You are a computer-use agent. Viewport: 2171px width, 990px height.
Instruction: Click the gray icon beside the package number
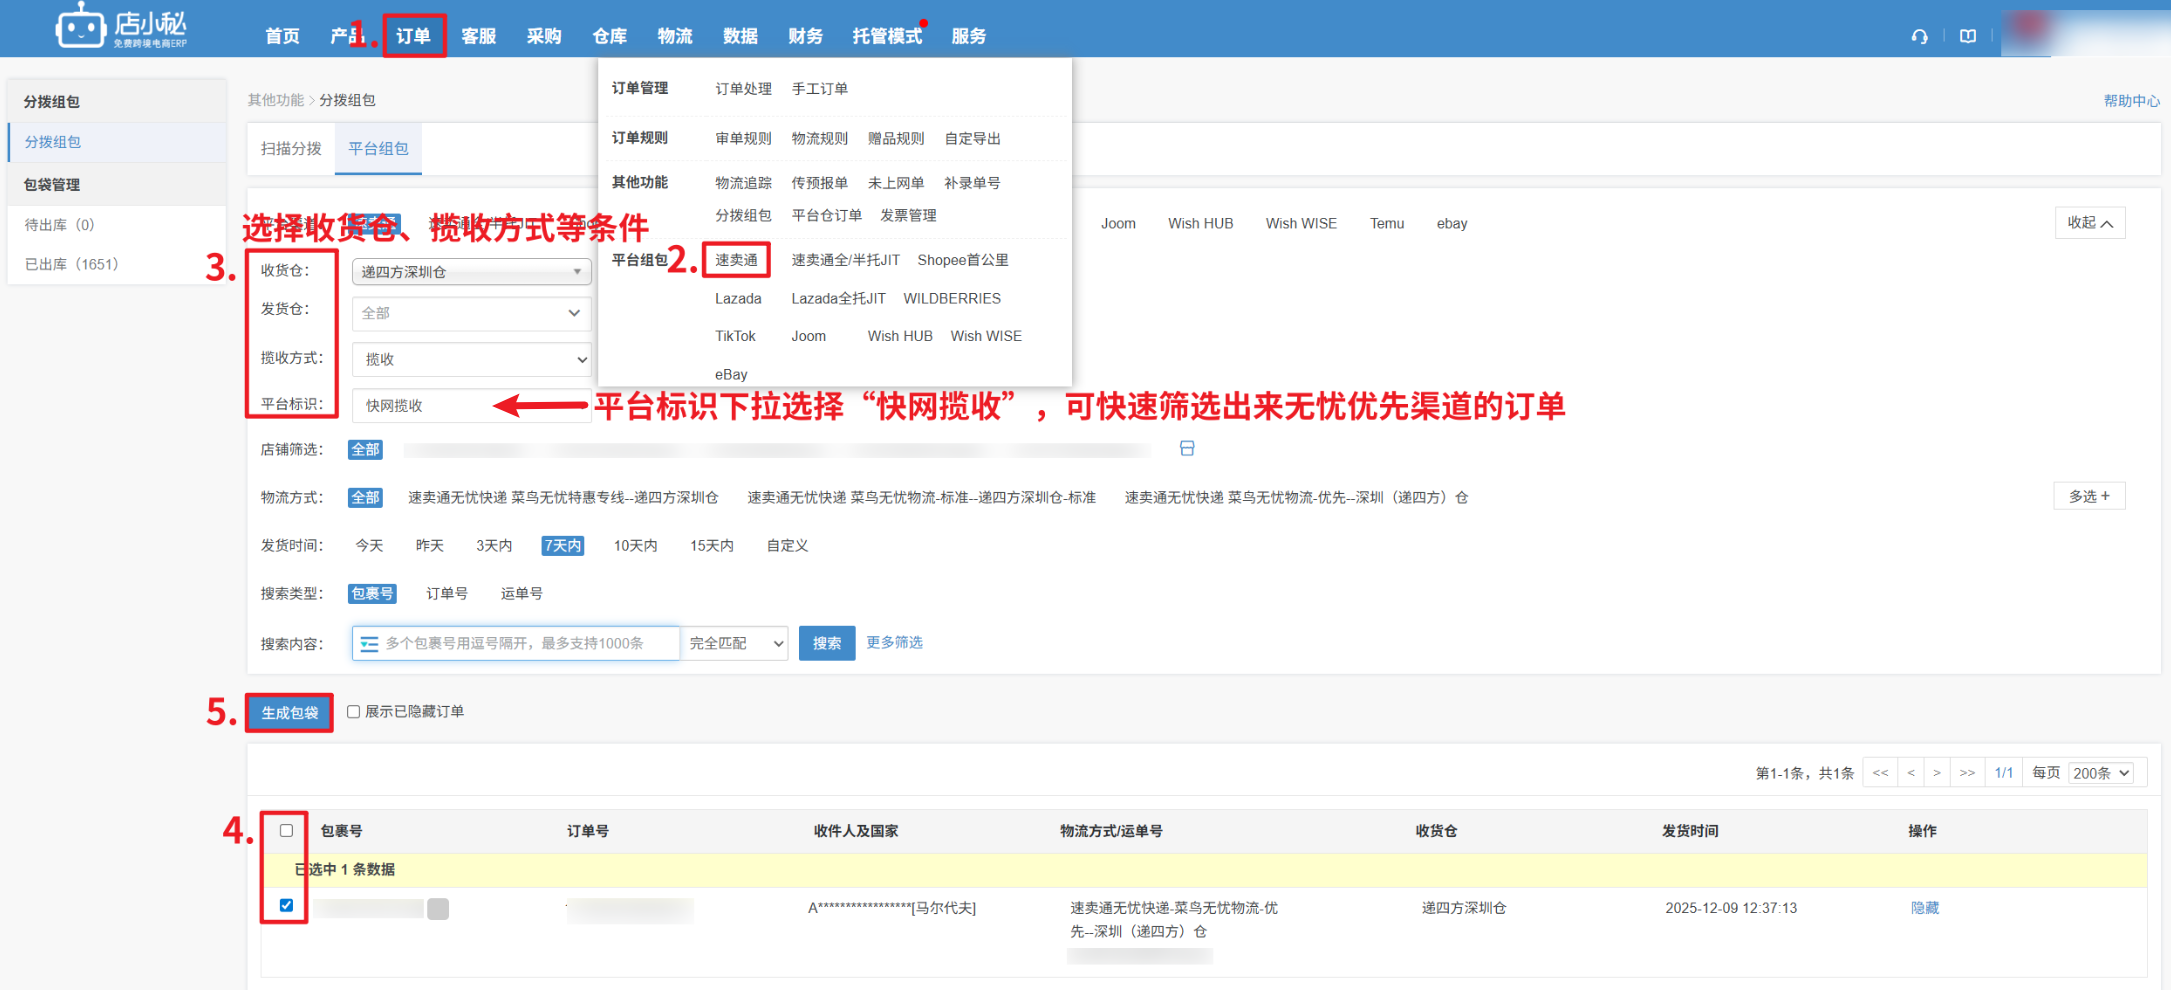438,908
